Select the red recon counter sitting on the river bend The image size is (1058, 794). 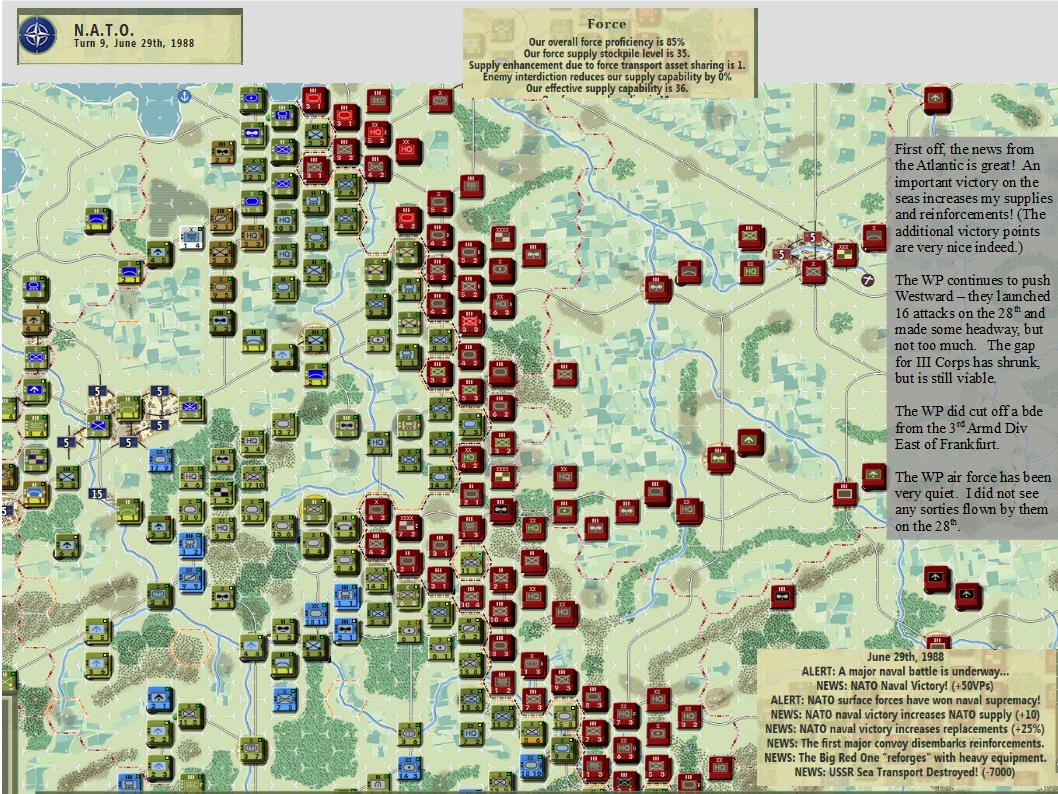(x=657, y=288)
